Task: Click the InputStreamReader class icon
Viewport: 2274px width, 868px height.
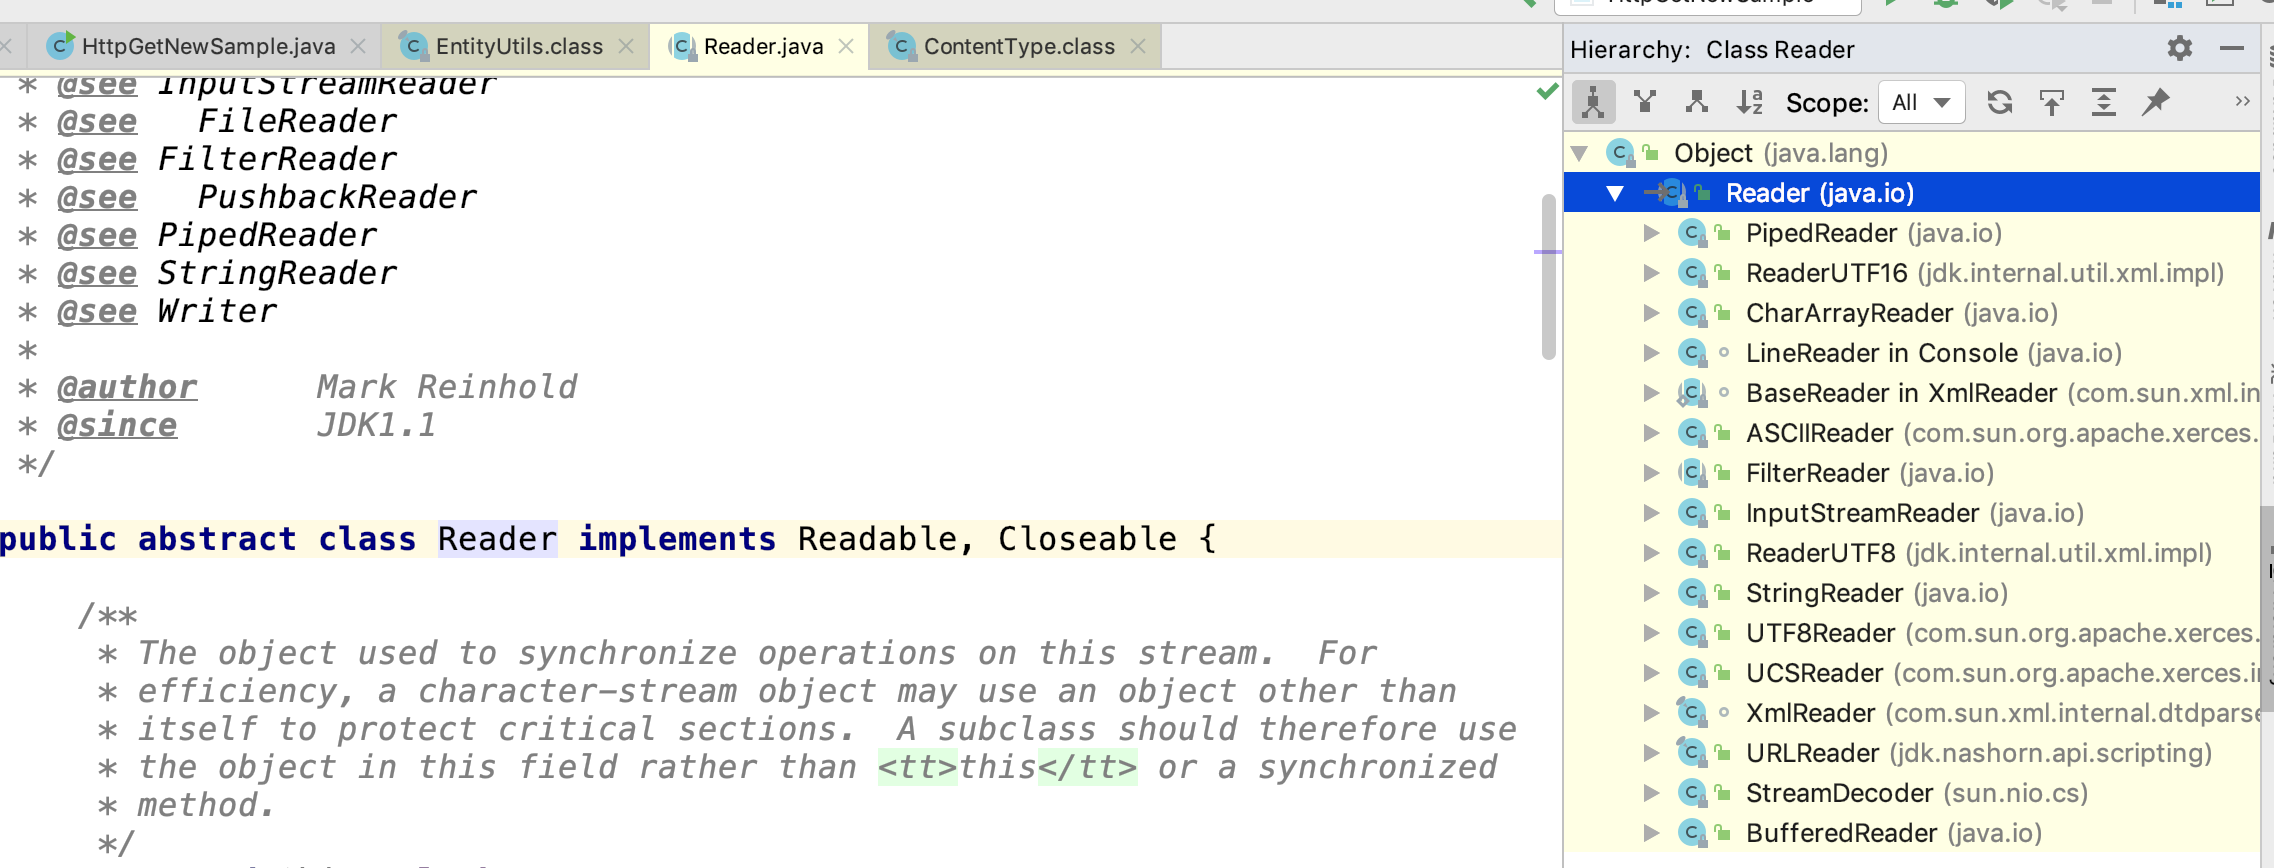Action: pyautogui.click(x=1691, y=513)
